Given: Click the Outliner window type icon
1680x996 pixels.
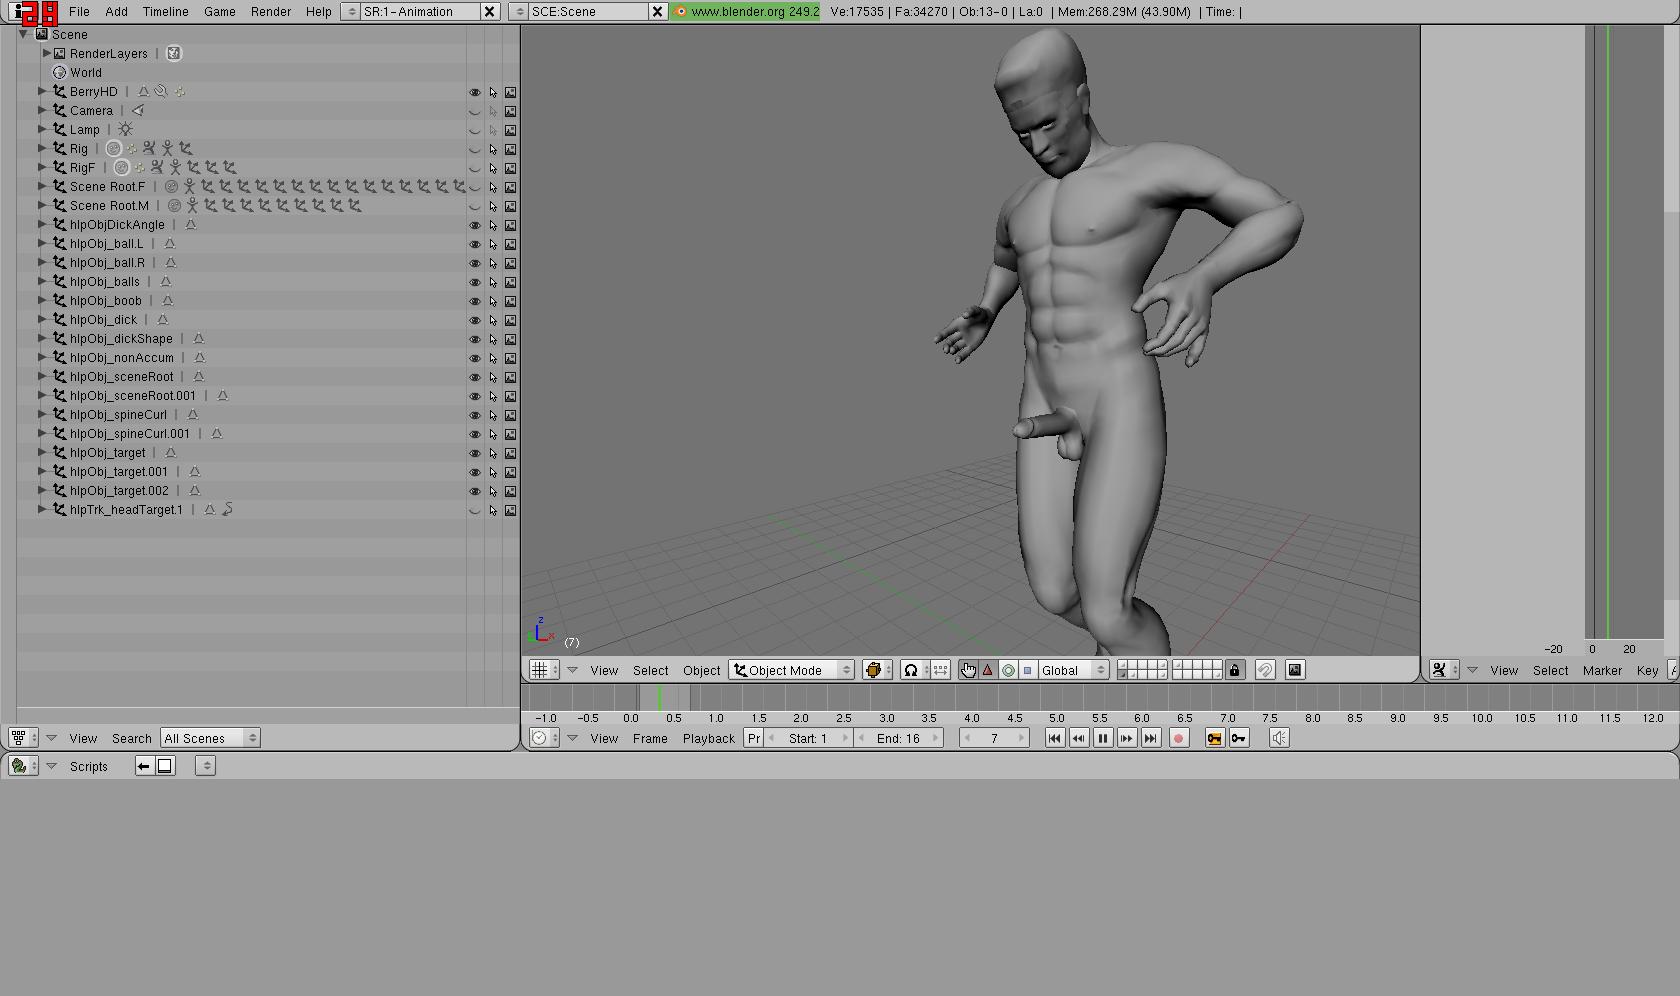Looking at the screenshot, I should coord(23,738).
